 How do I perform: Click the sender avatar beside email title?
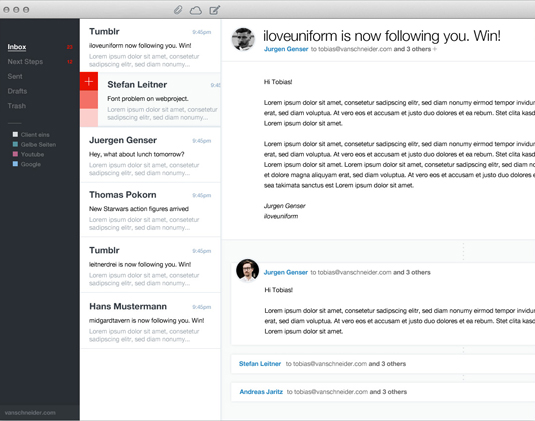click(243, 39)
